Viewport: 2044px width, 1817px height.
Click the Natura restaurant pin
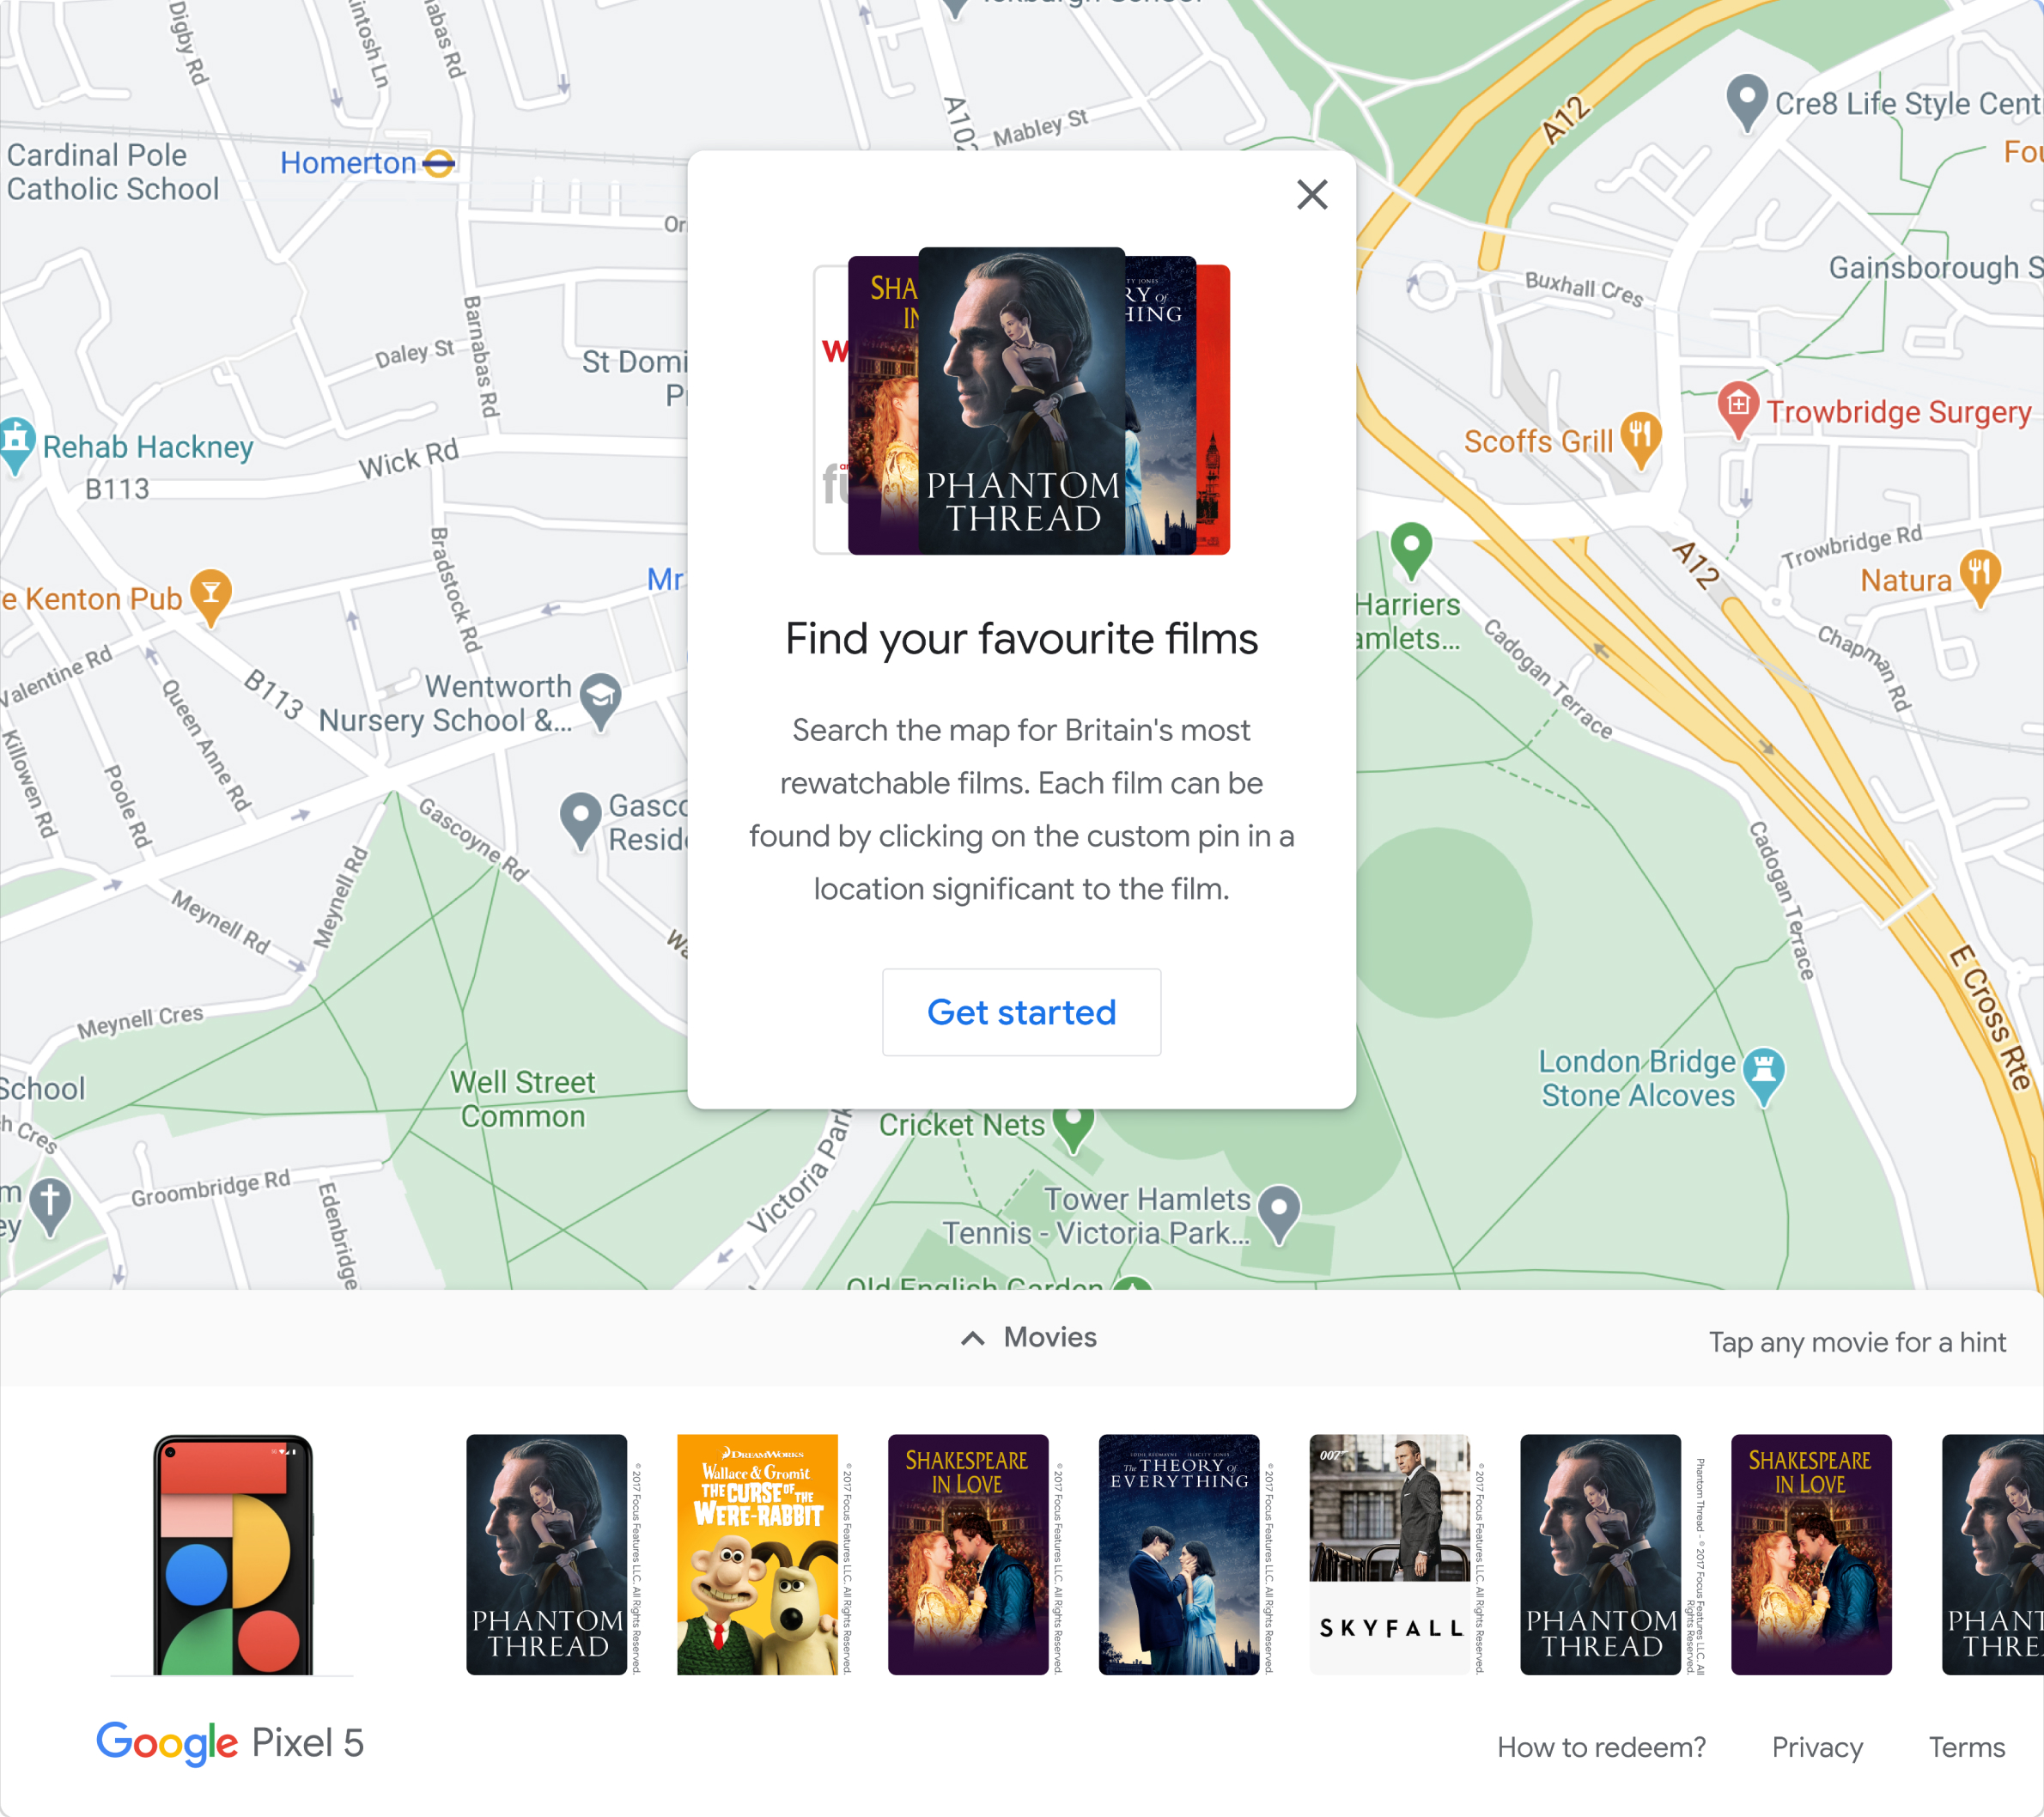[x=1980, y=577]
